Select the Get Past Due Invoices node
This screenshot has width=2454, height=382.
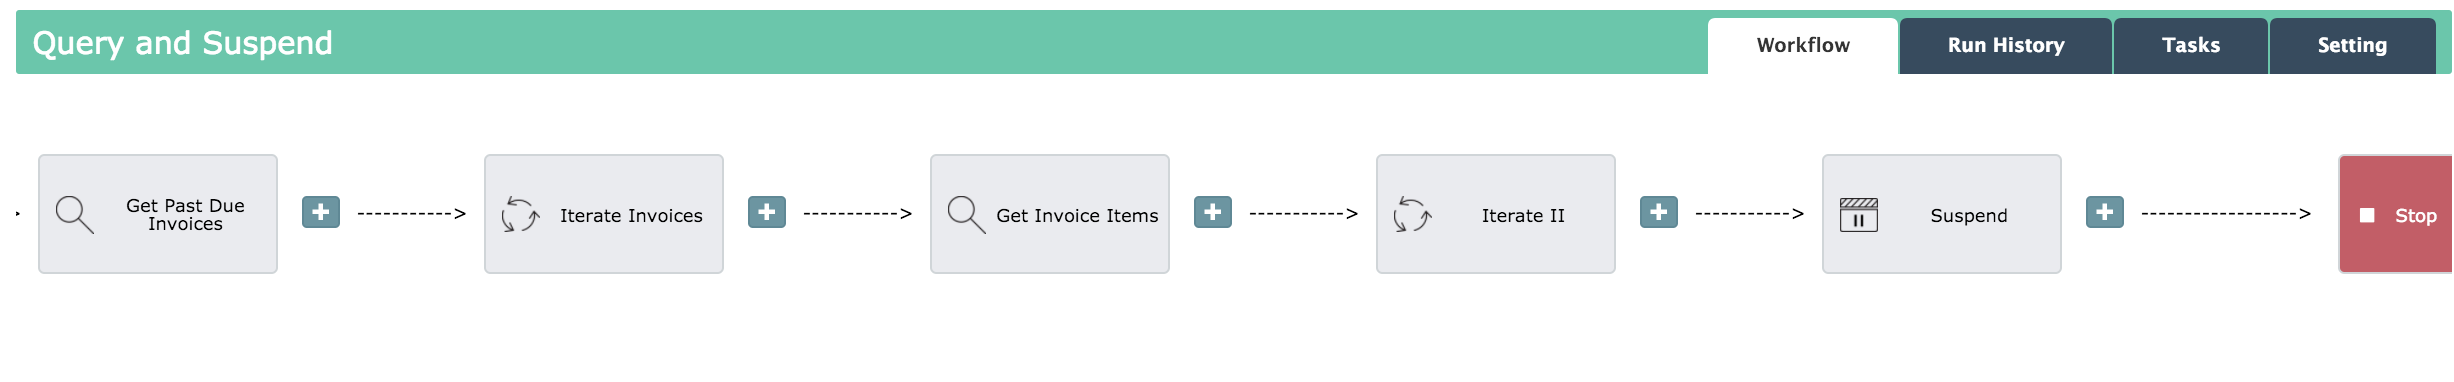158,214
